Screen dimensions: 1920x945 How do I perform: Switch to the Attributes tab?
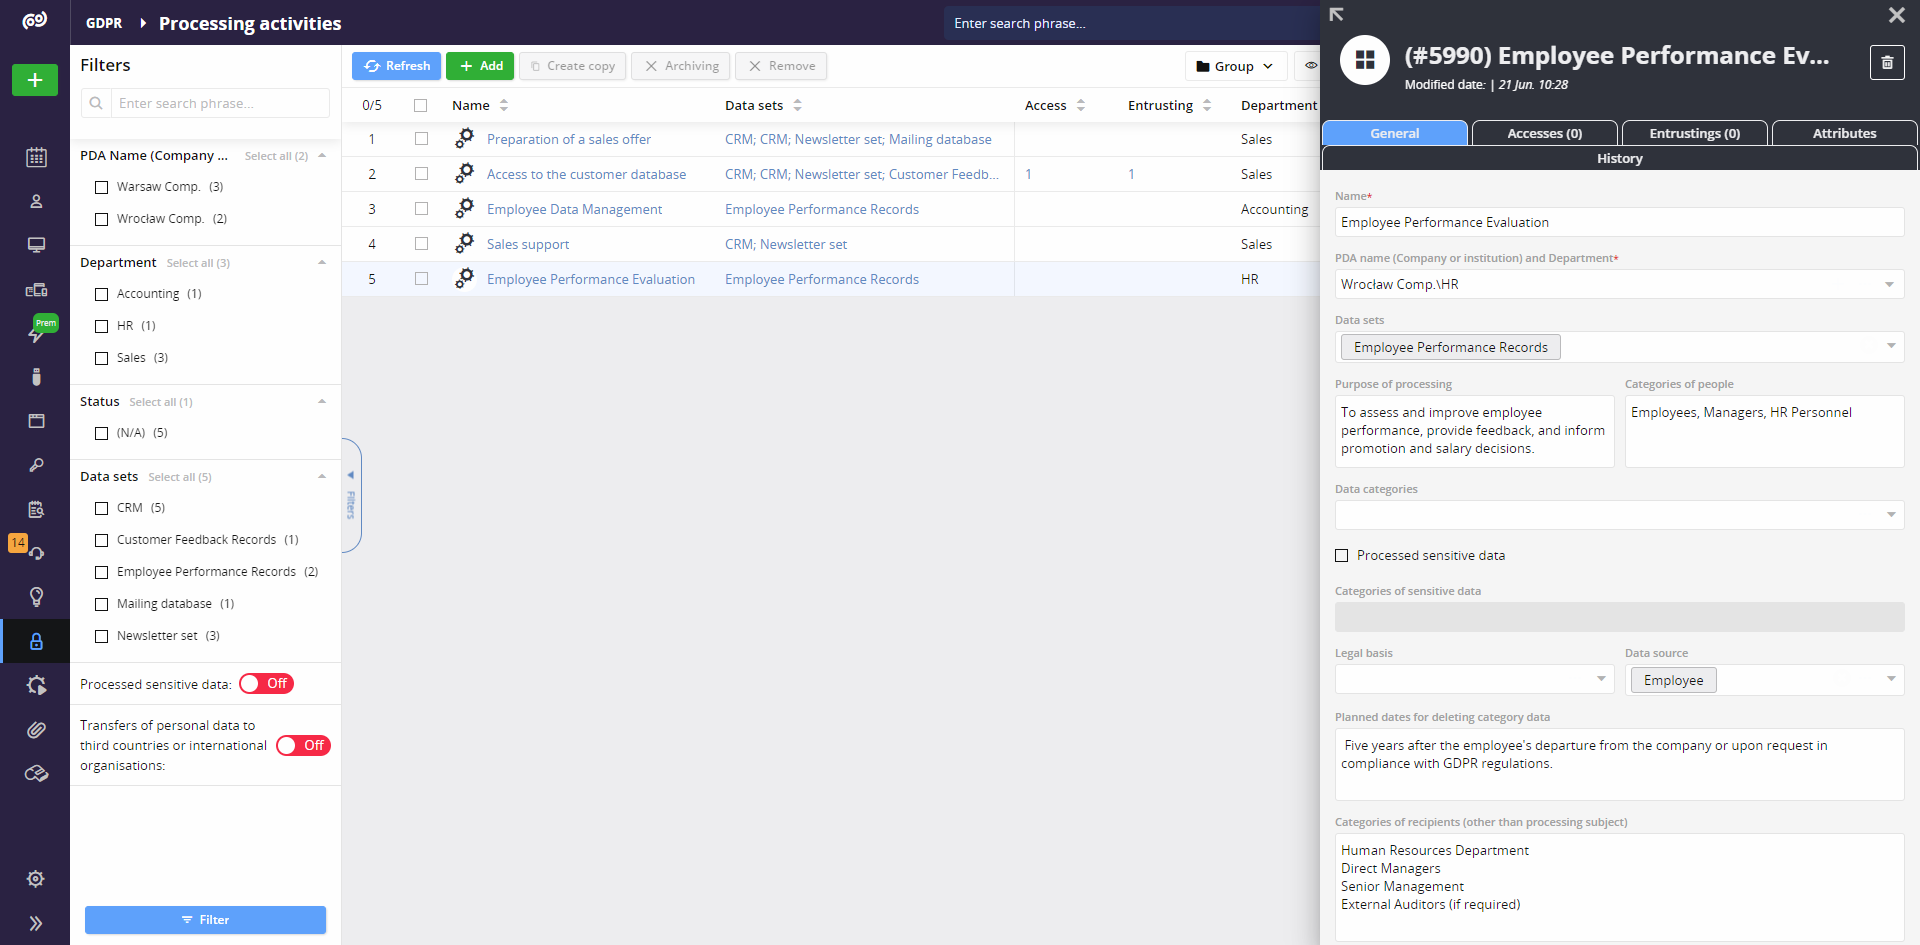tap(1845, 133)
